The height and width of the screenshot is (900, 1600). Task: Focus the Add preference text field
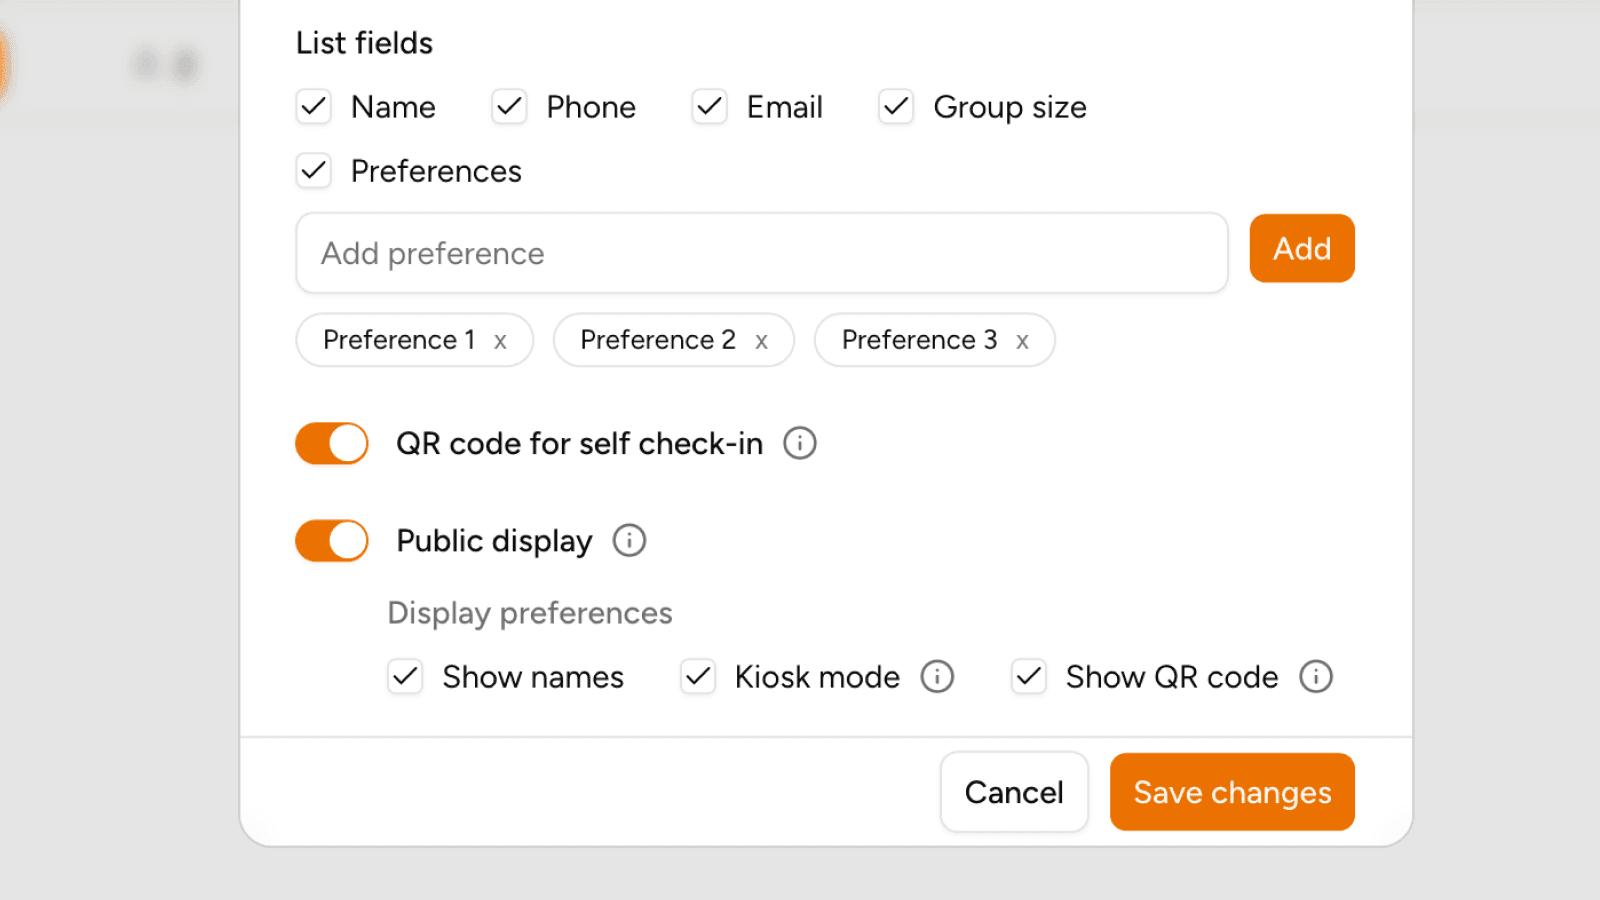761,253
